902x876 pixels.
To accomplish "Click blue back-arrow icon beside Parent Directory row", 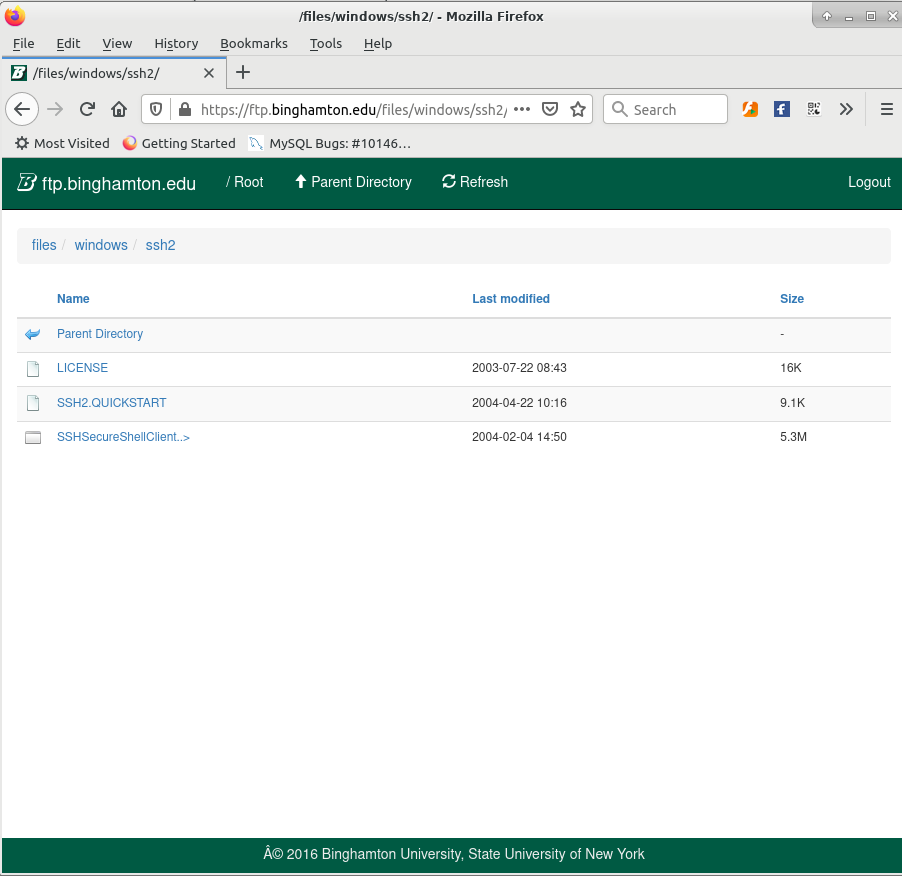I will [x=33, y=334].
